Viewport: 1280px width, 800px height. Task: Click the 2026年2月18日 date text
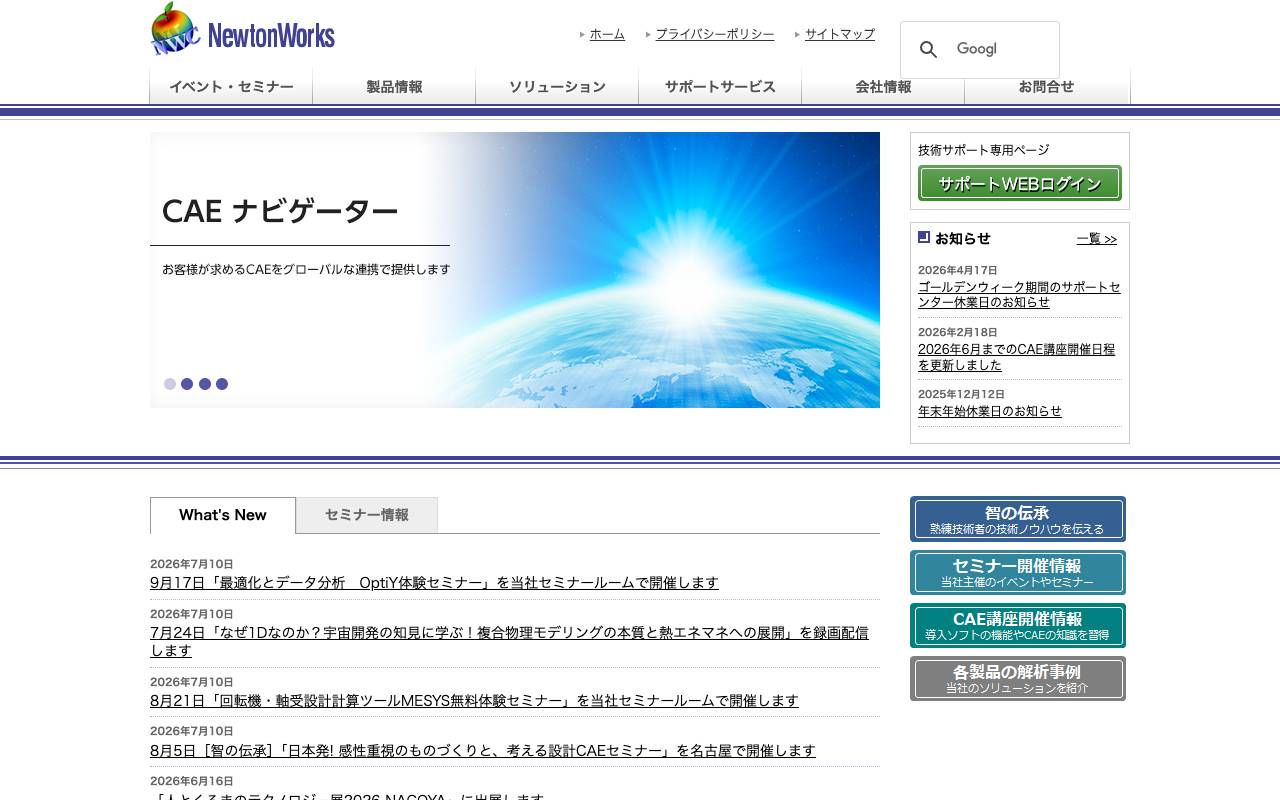click(958, 332)
